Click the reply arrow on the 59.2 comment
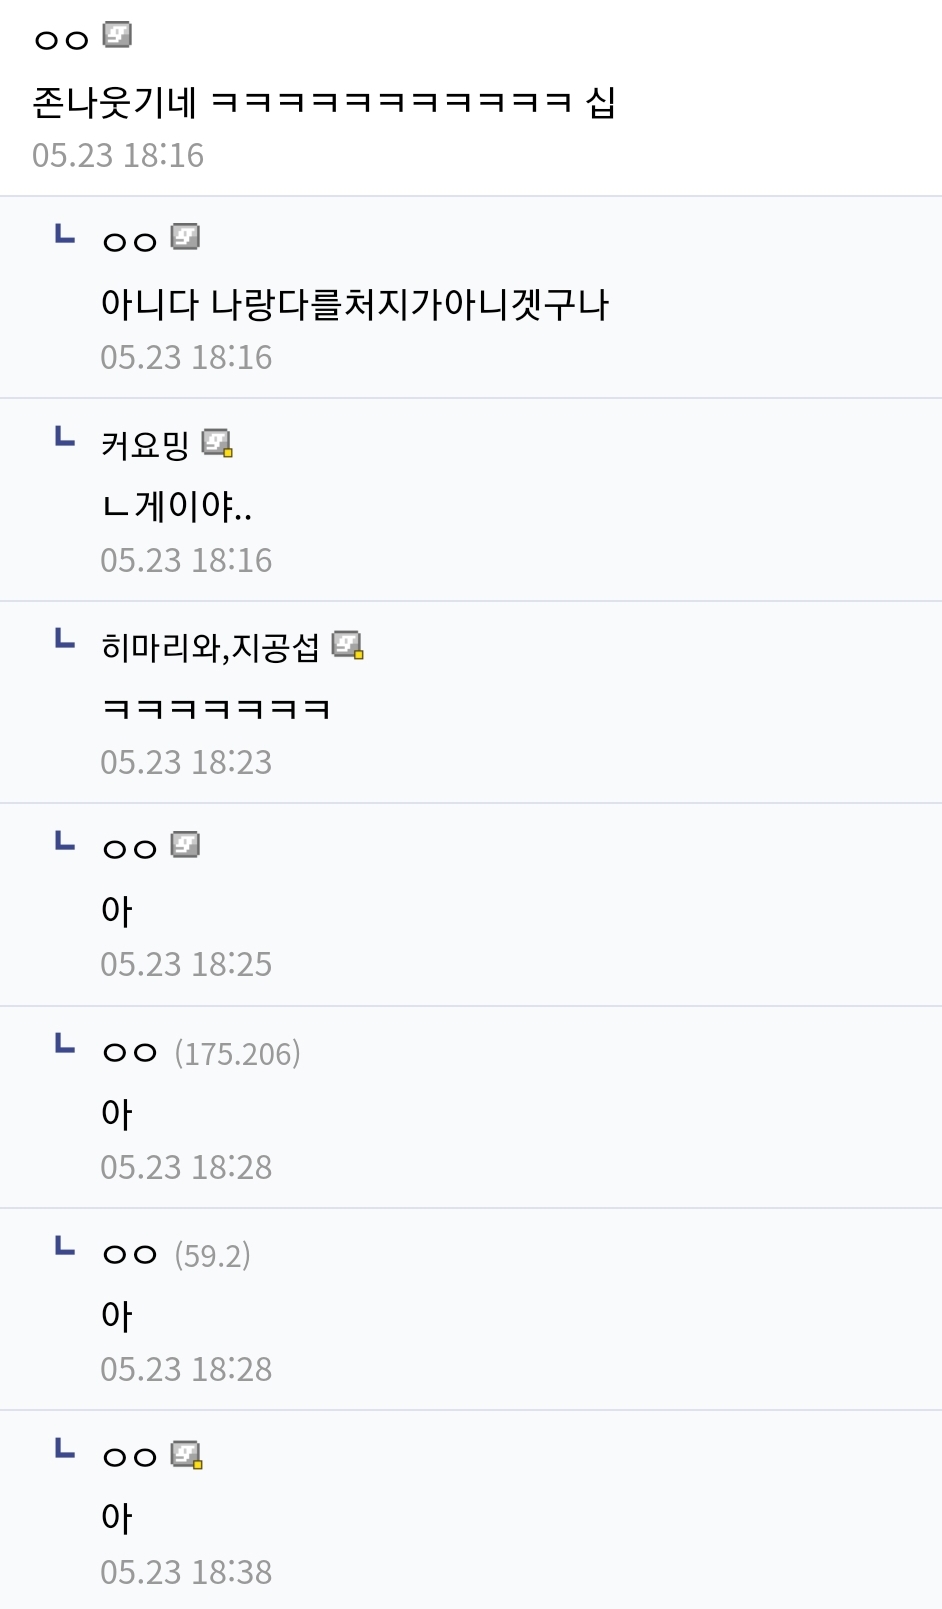The height and width of the screenshot is (1609, 942). pos(65,1246)
